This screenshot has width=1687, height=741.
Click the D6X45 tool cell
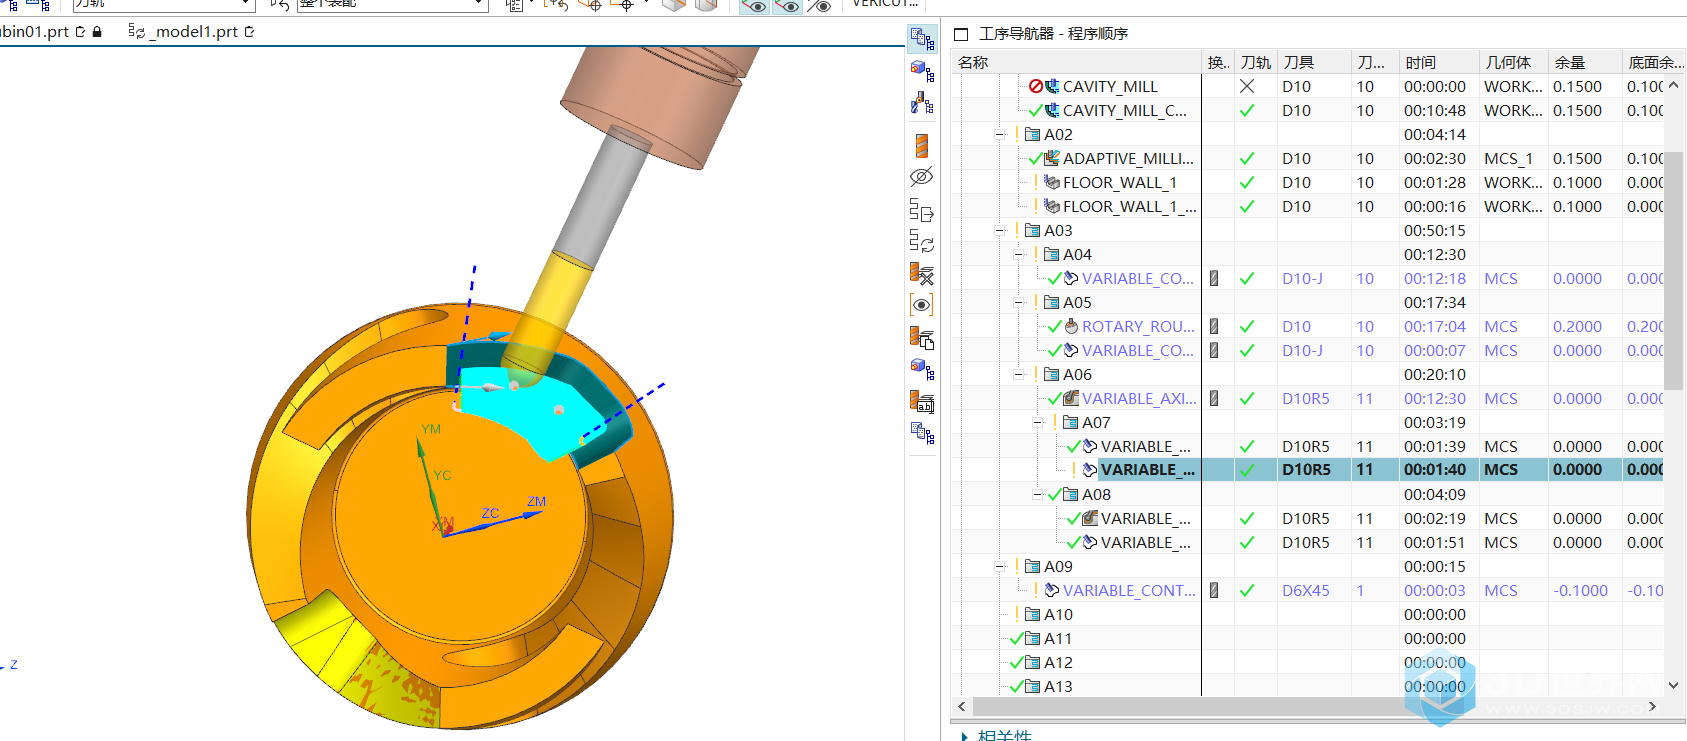tap(1306, 590)
